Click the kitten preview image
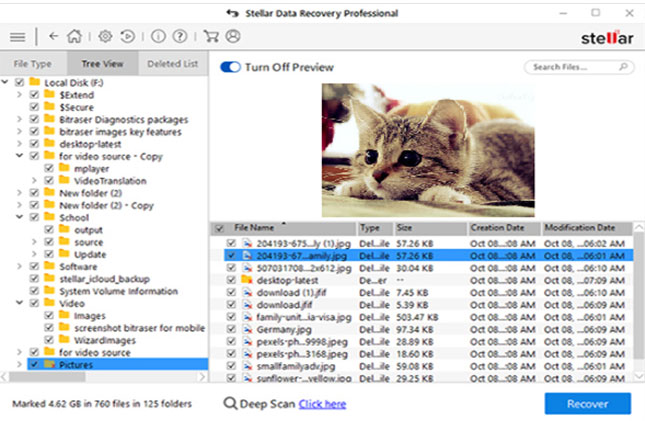This screenshot has height=421, width=645. tap(428, 150)
